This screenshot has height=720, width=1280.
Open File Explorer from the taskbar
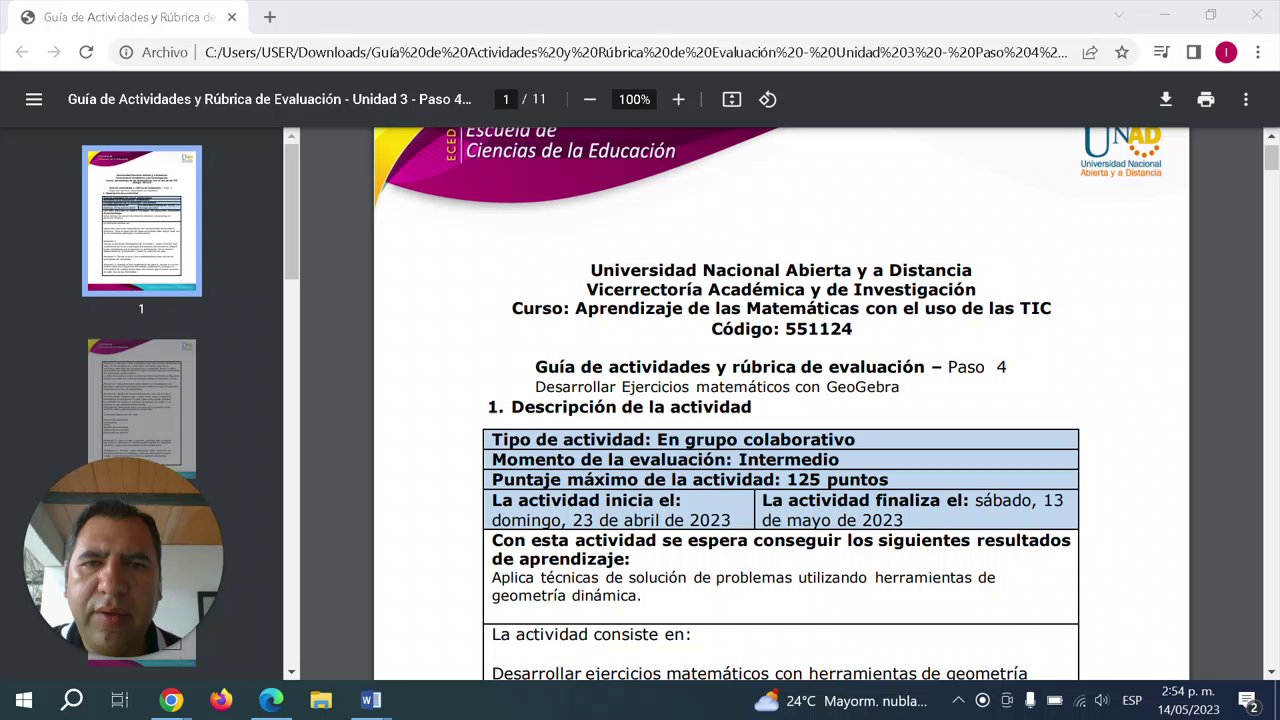point(321,700)
